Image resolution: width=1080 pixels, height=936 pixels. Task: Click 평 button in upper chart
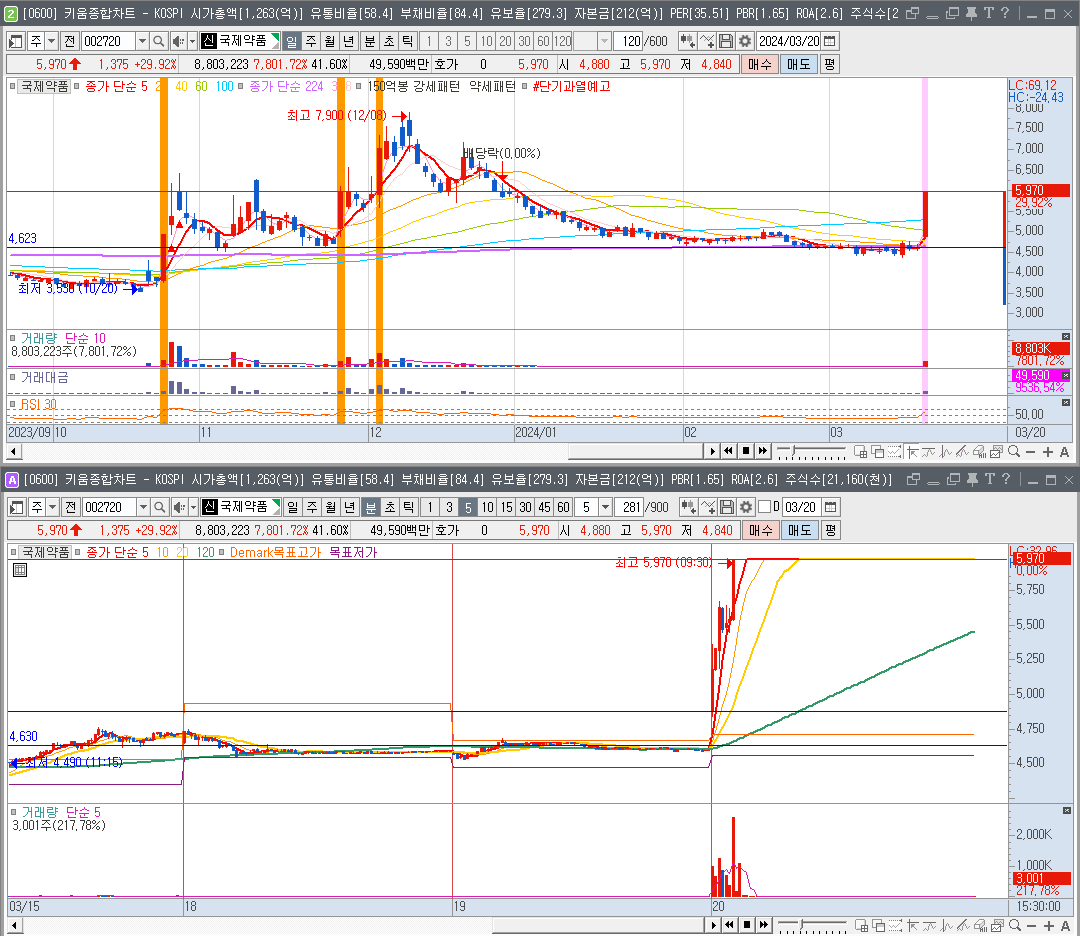pos(829,64)
